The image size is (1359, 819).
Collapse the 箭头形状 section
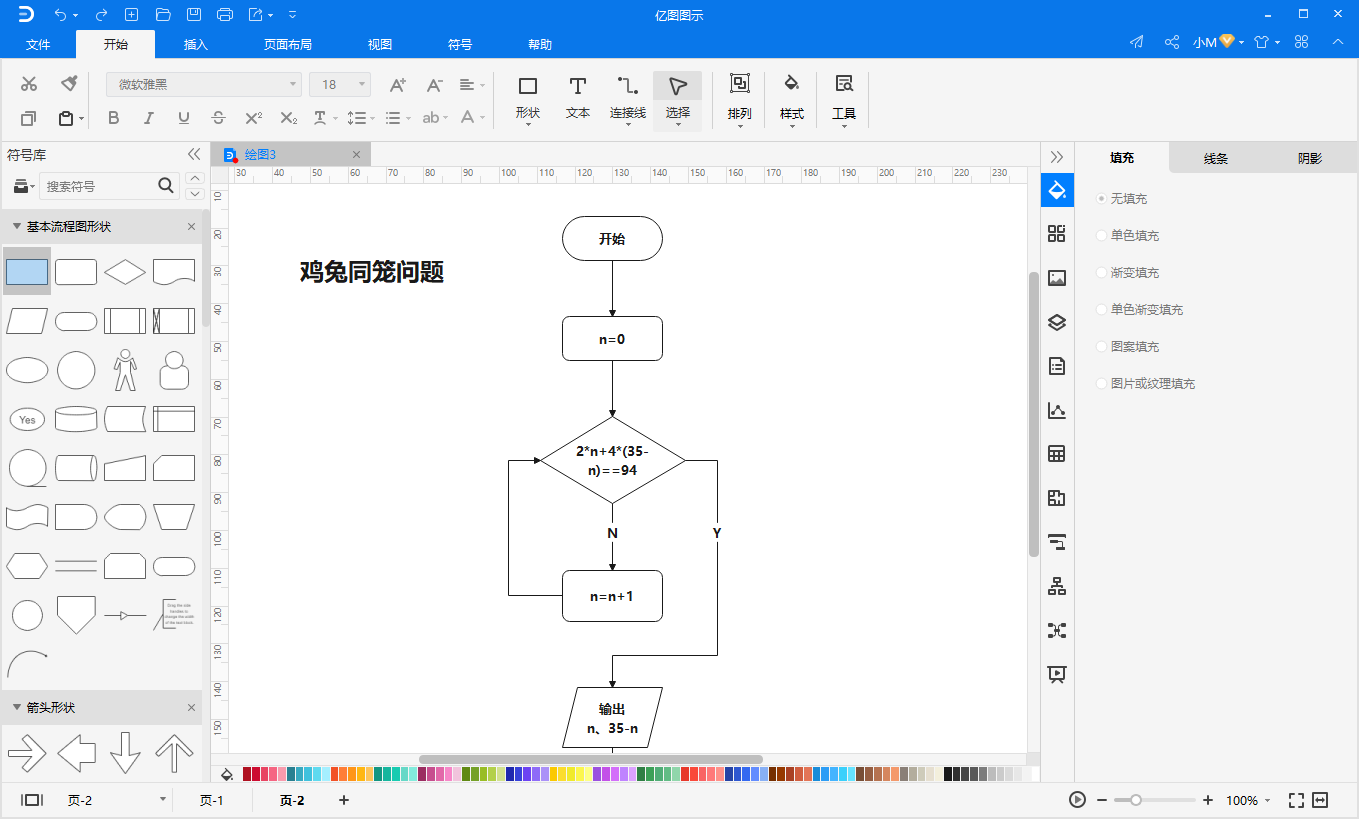coord(17,708)
